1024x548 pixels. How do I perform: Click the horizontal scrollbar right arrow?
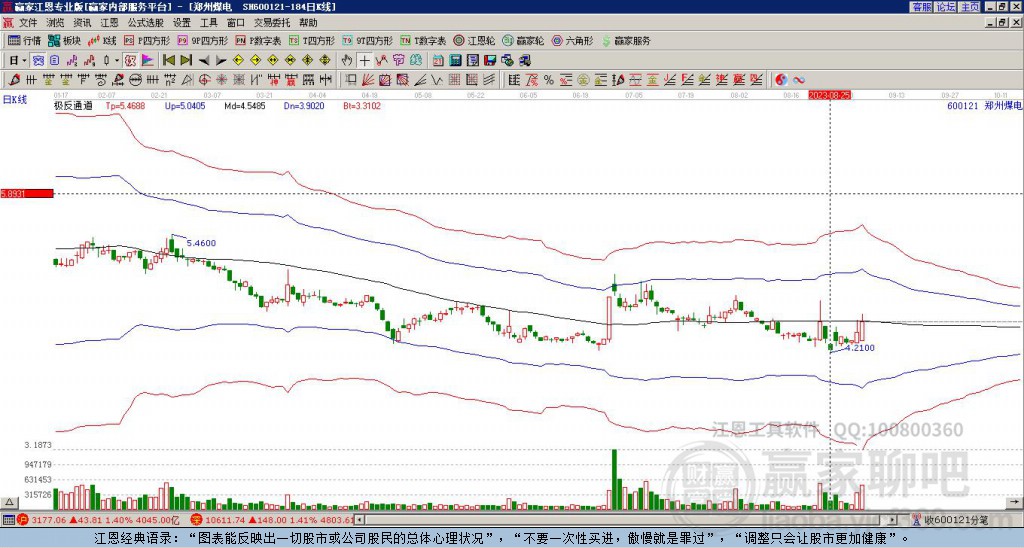tap(893, 520)
